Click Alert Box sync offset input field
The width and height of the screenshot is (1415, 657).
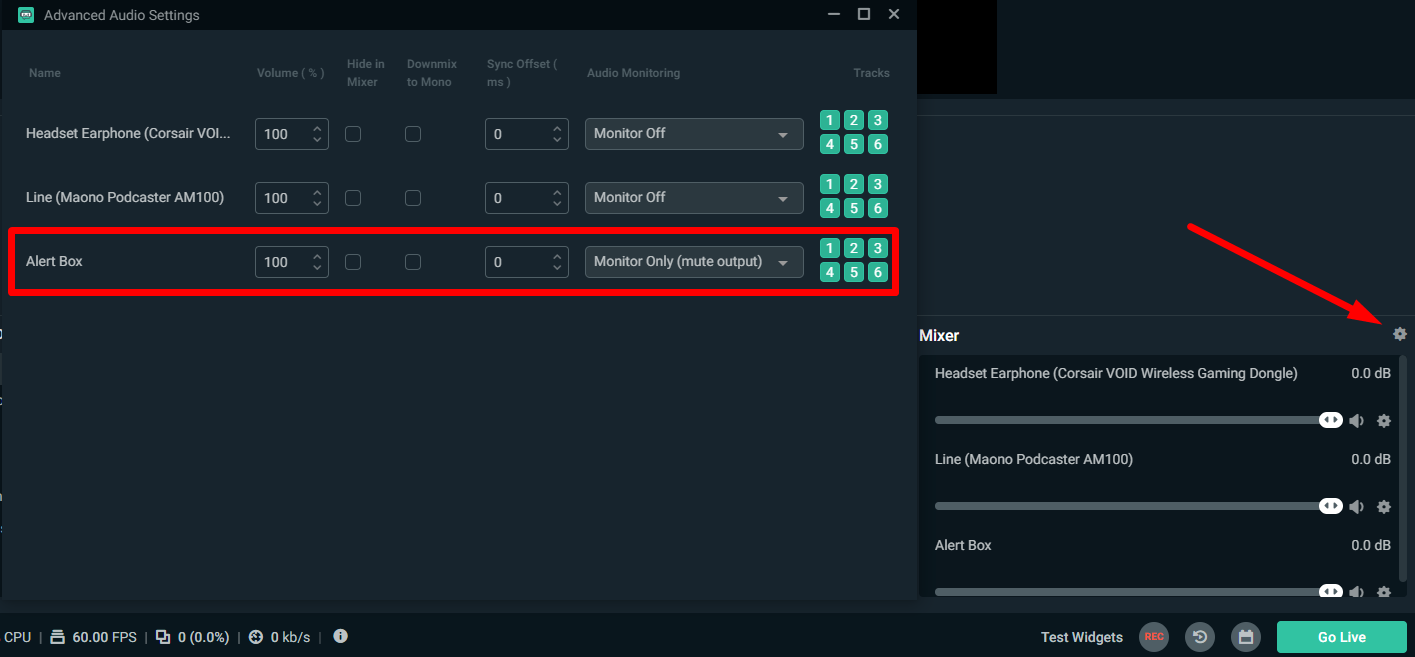516,262
